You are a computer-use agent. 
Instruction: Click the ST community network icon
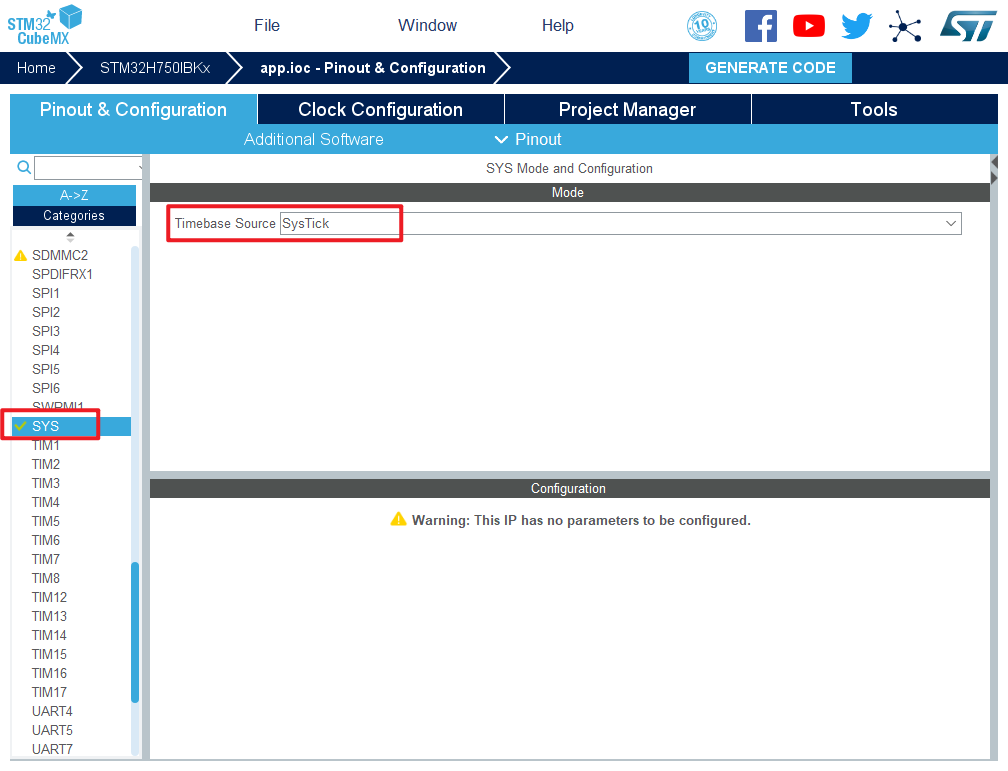pos(905,27)
